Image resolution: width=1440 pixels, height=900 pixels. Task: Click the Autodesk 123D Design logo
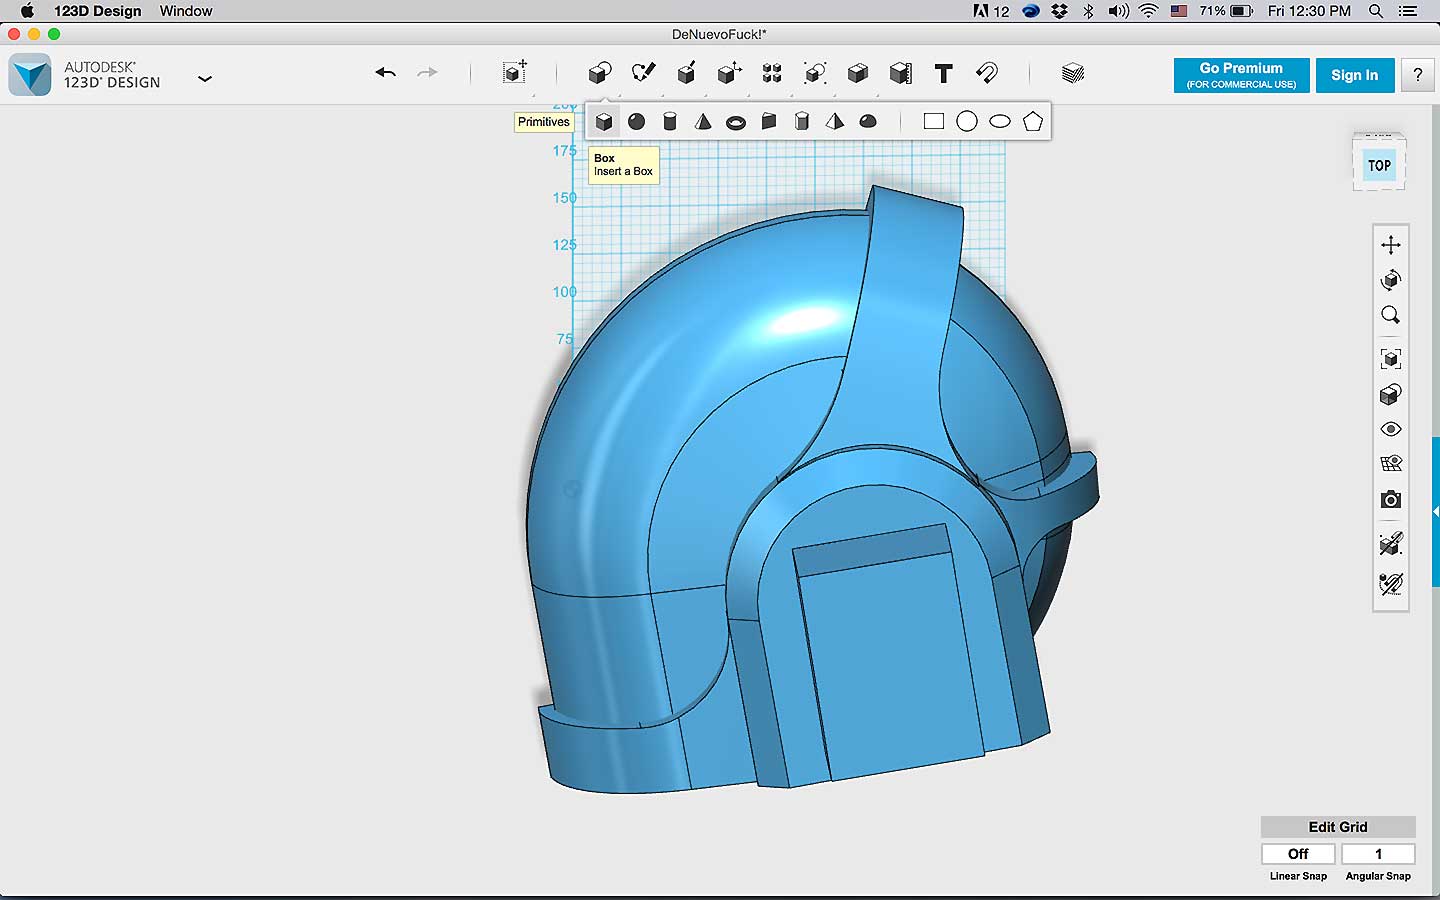[30, 75]
